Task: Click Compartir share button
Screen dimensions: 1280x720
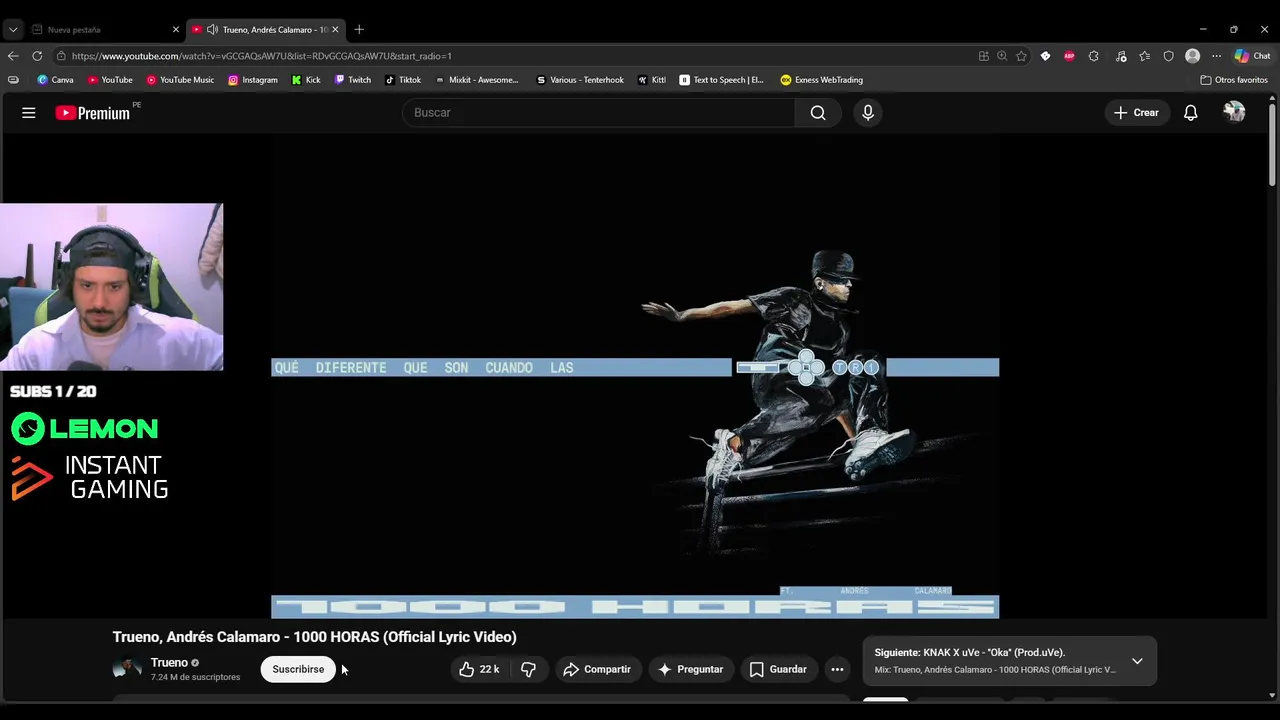Action: (x=597, y=669)
